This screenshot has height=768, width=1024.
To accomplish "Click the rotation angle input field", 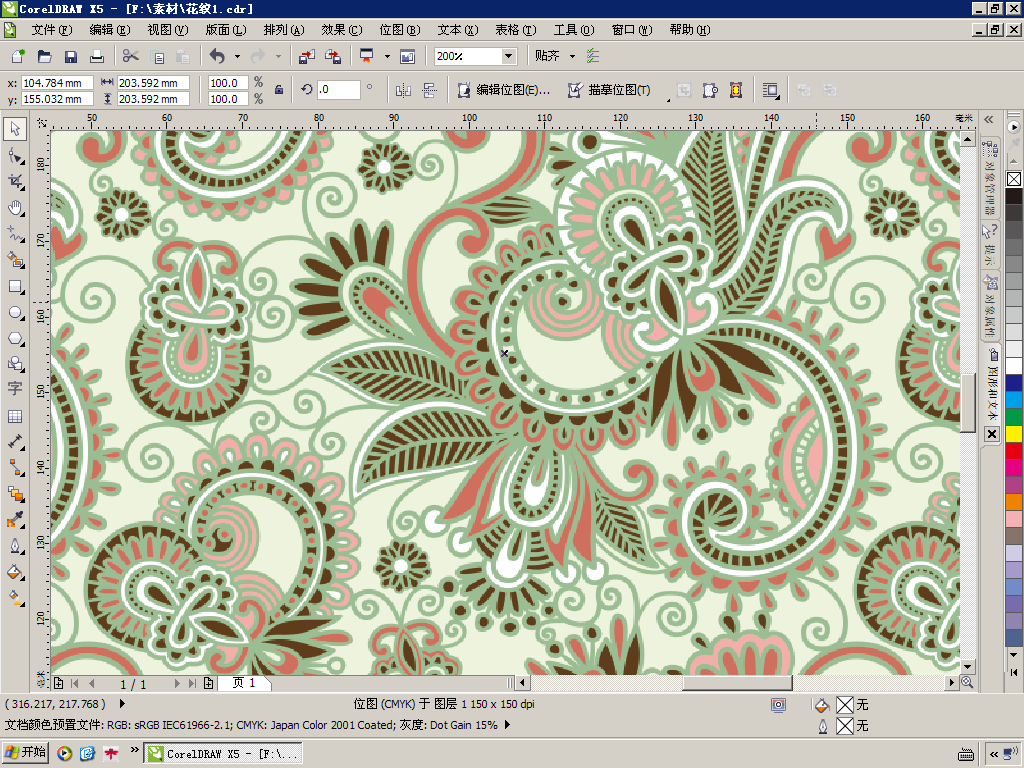I will click(x=339, y=90).
